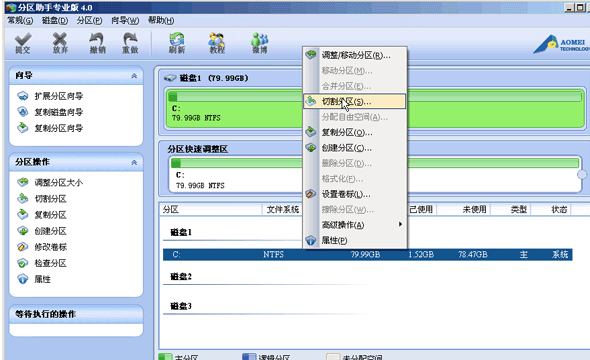Click the 设置卷标(L) icon in the context menu
The width and height of the screenshot is (590, 360).
pos(311,194)
